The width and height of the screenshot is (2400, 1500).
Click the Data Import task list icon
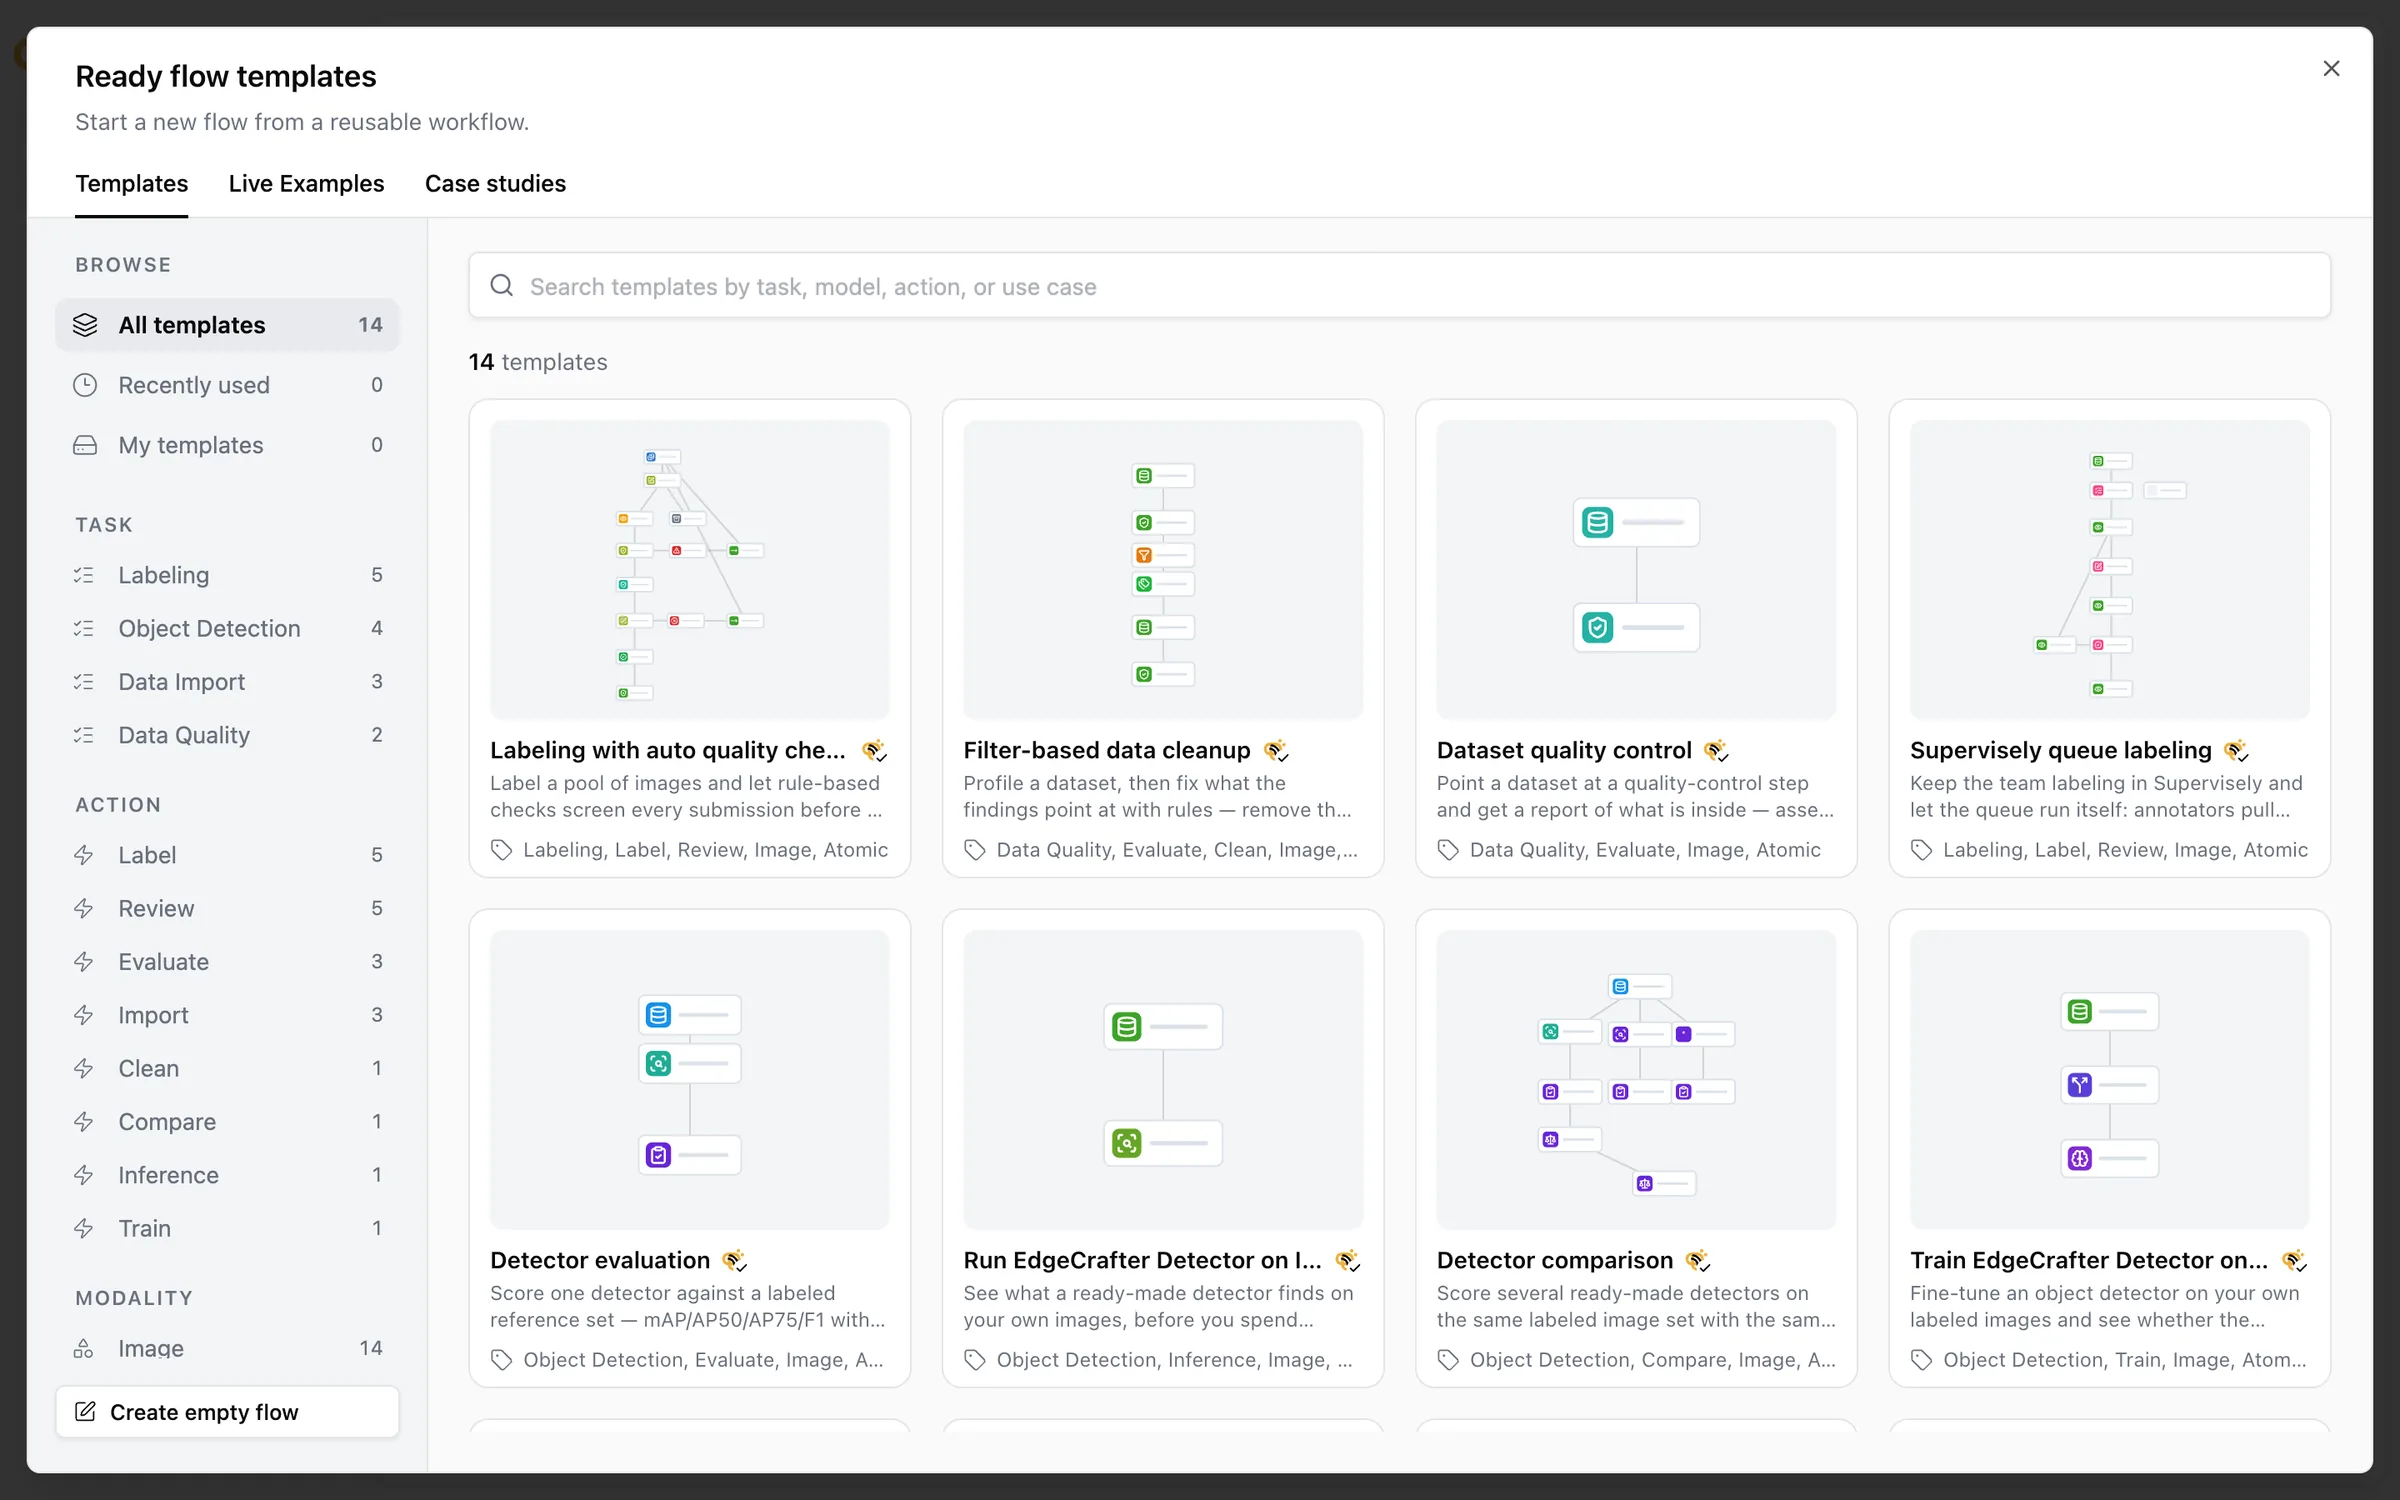84,681
